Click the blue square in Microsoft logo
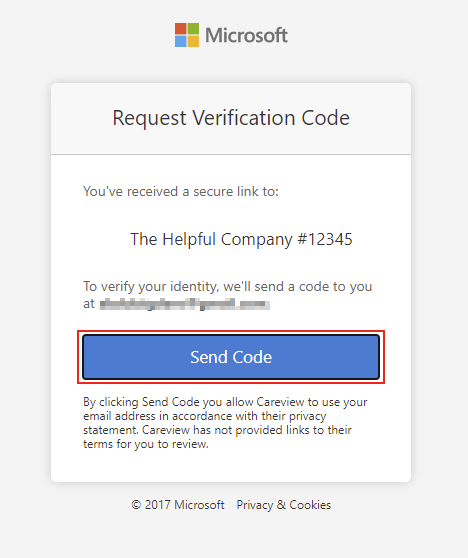 coord(180,41)
